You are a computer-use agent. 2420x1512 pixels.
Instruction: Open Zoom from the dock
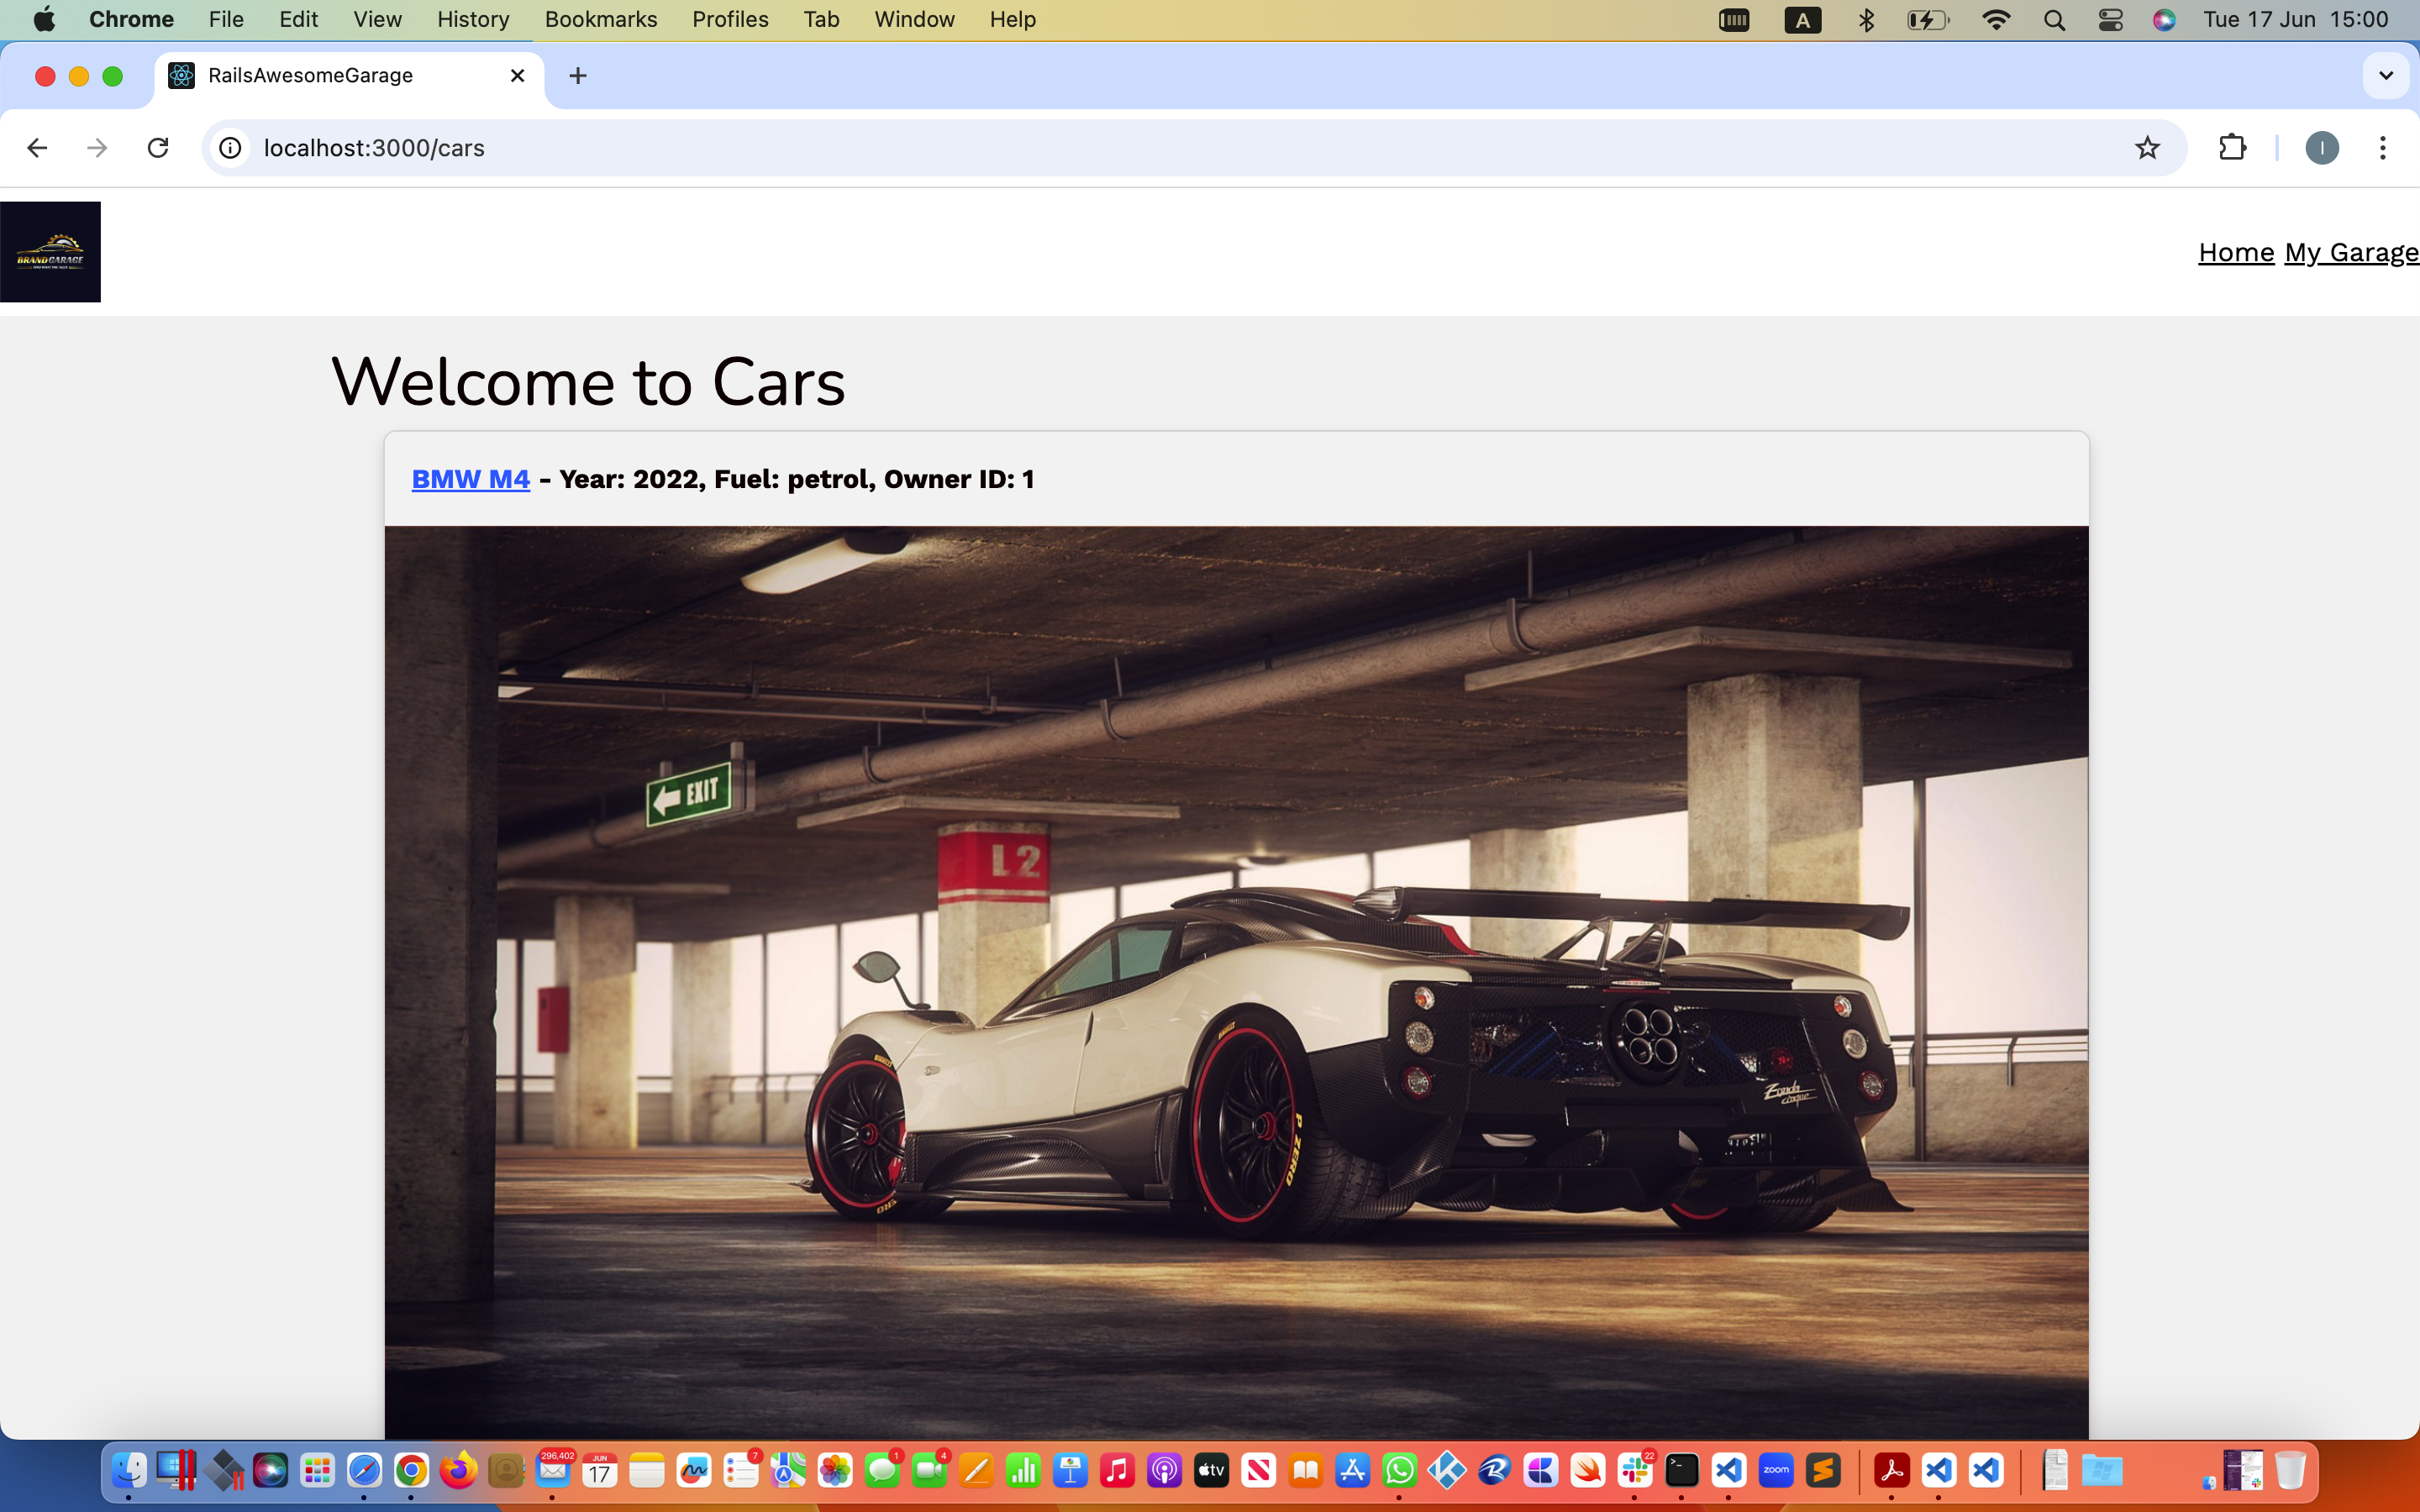[x=1776, y=1470]
